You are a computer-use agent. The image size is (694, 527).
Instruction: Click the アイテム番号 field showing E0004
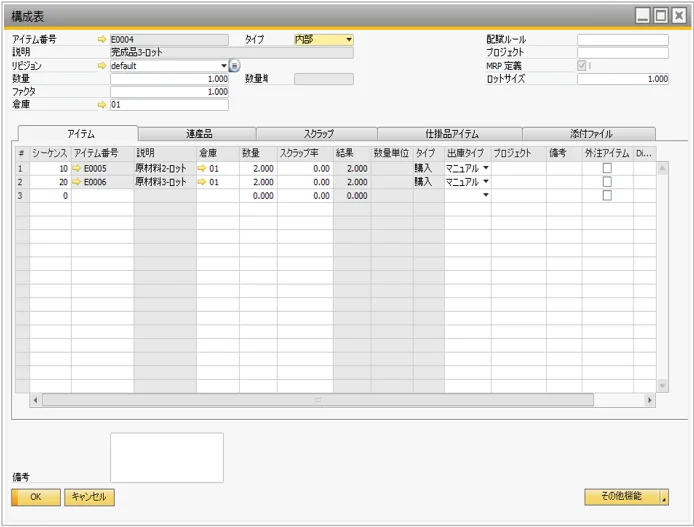pos(170,39)
